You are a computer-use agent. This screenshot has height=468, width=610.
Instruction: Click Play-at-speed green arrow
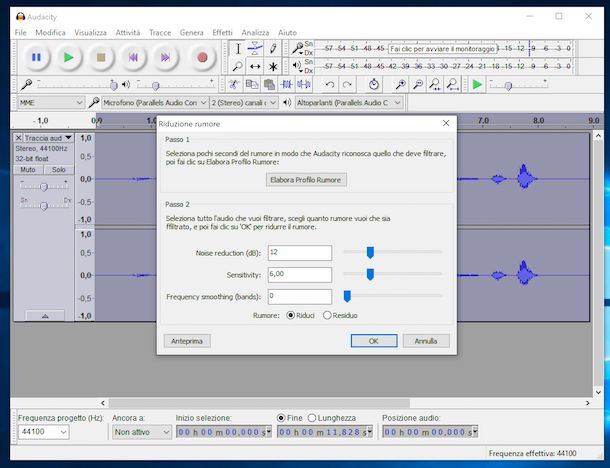point(477,84)
